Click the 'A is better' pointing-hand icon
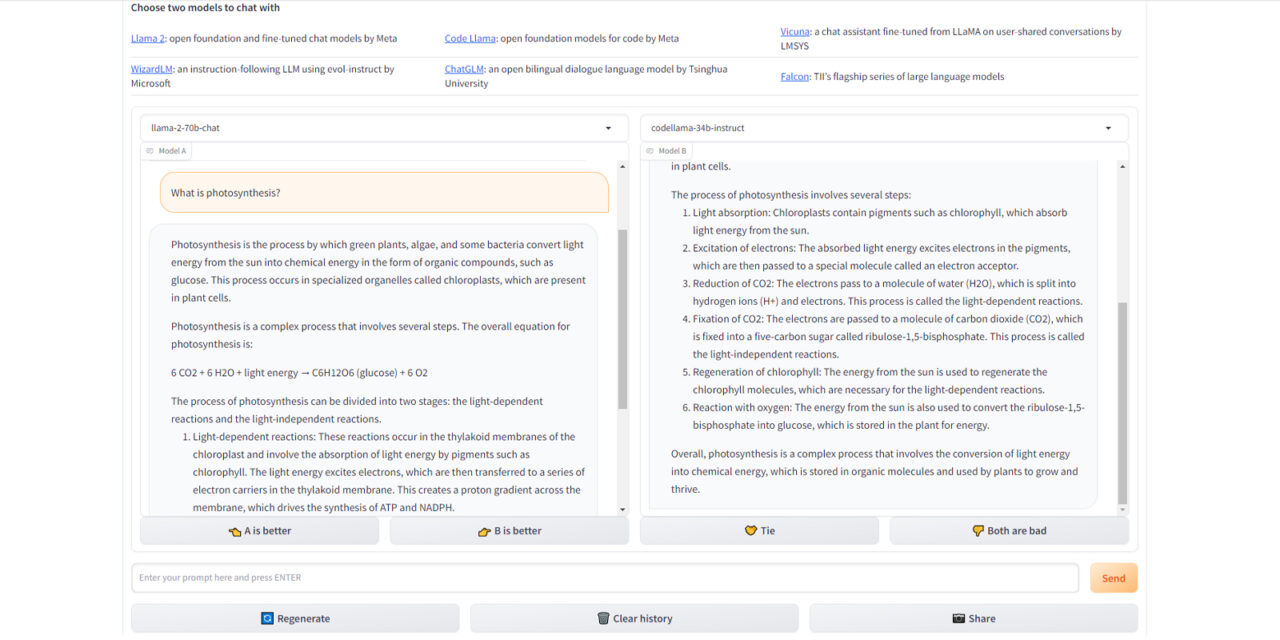The height and width of the screenshot is (640, 1280). coord(235,531)
